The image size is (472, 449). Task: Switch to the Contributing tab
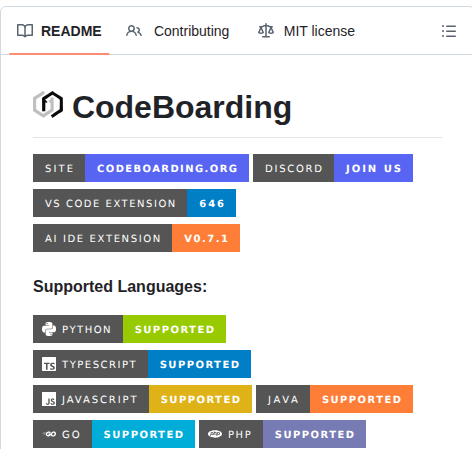pos(178,31)
